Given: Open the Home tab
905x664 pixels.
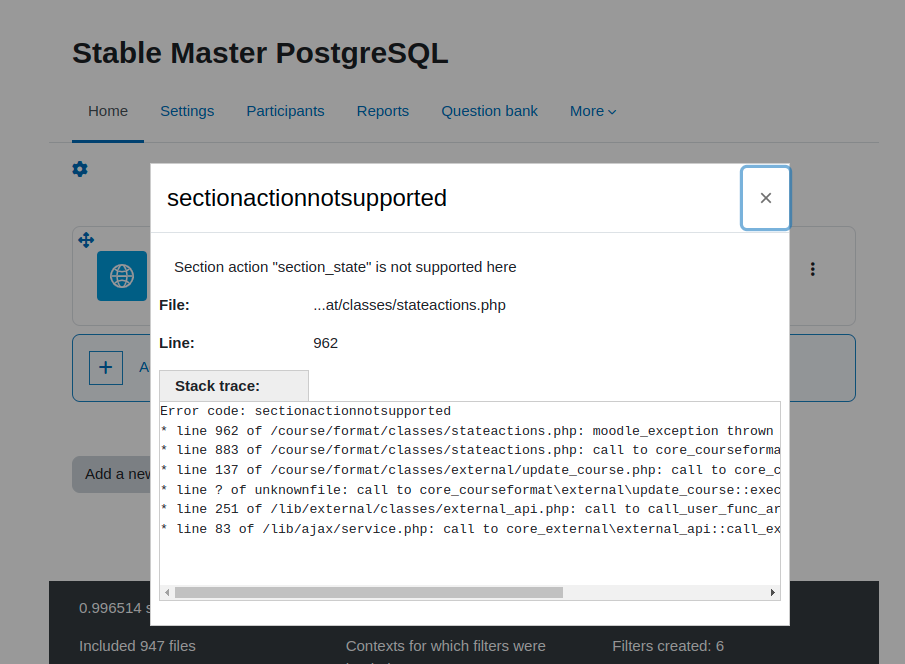Looking at the screenshot, I should [108, 111].
